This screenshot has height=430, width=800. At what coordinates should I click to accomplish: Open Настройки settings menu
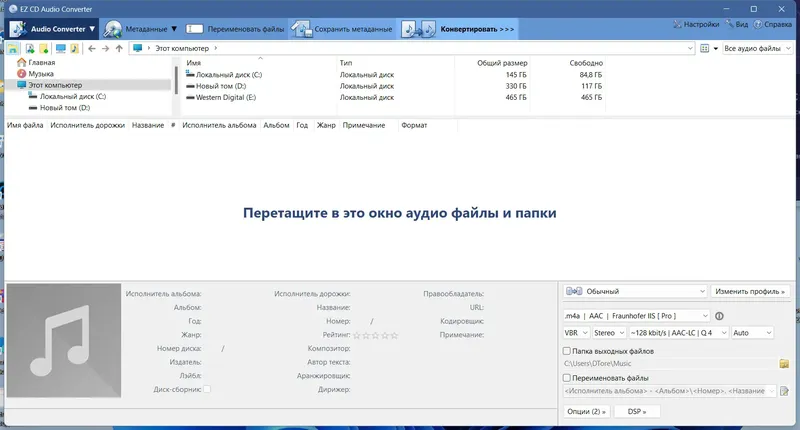(x=696, y=24)
